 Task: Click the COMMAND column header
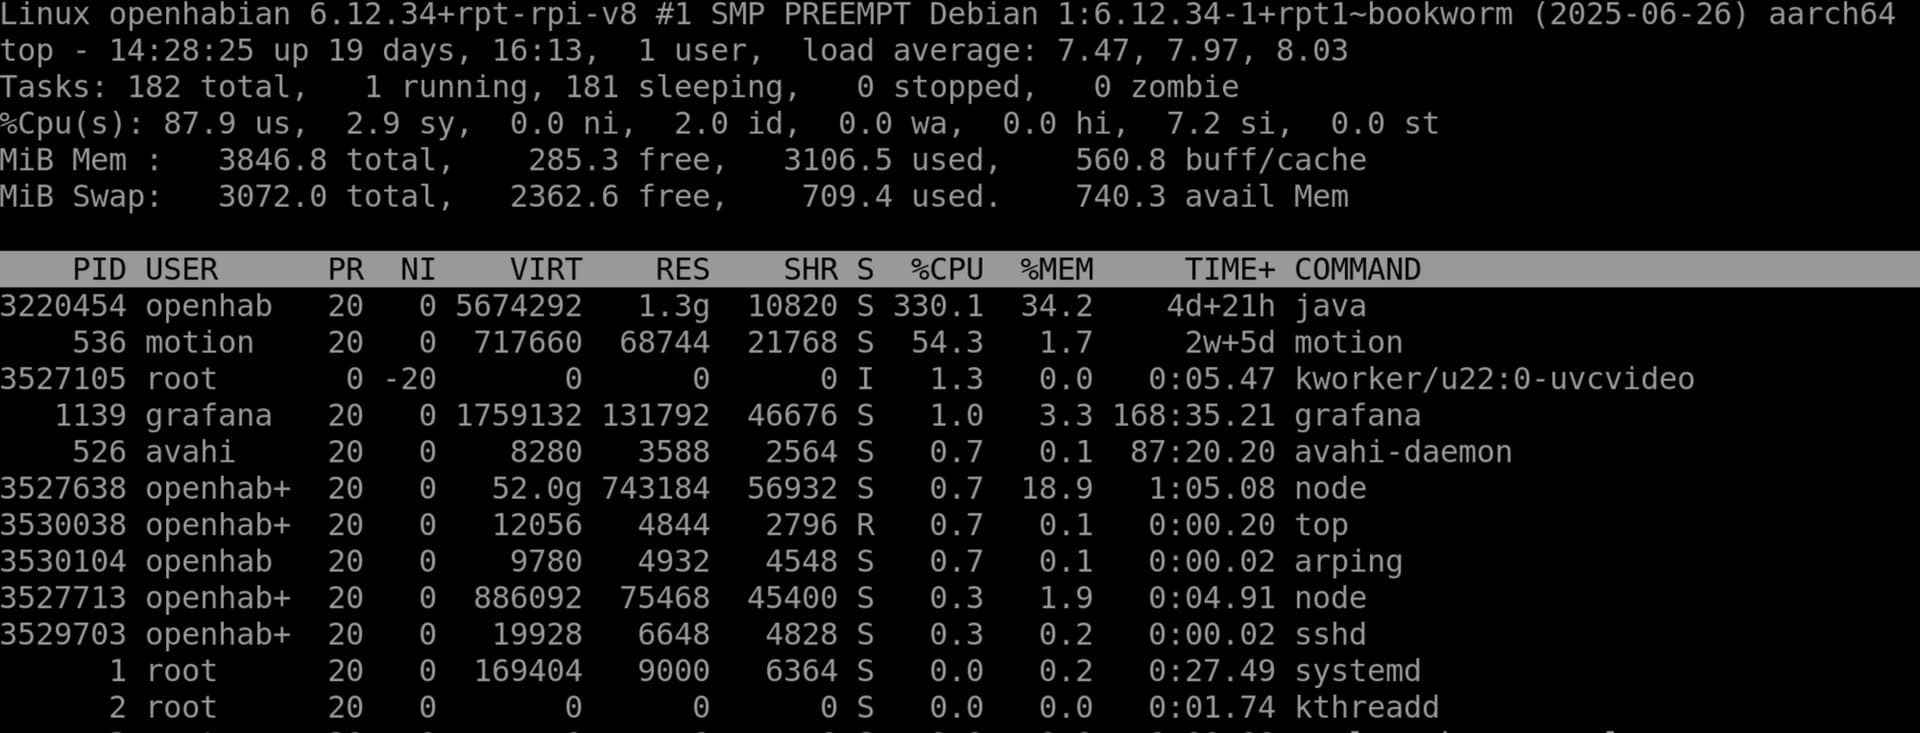pyautogui.click(x=1357, y=269)
